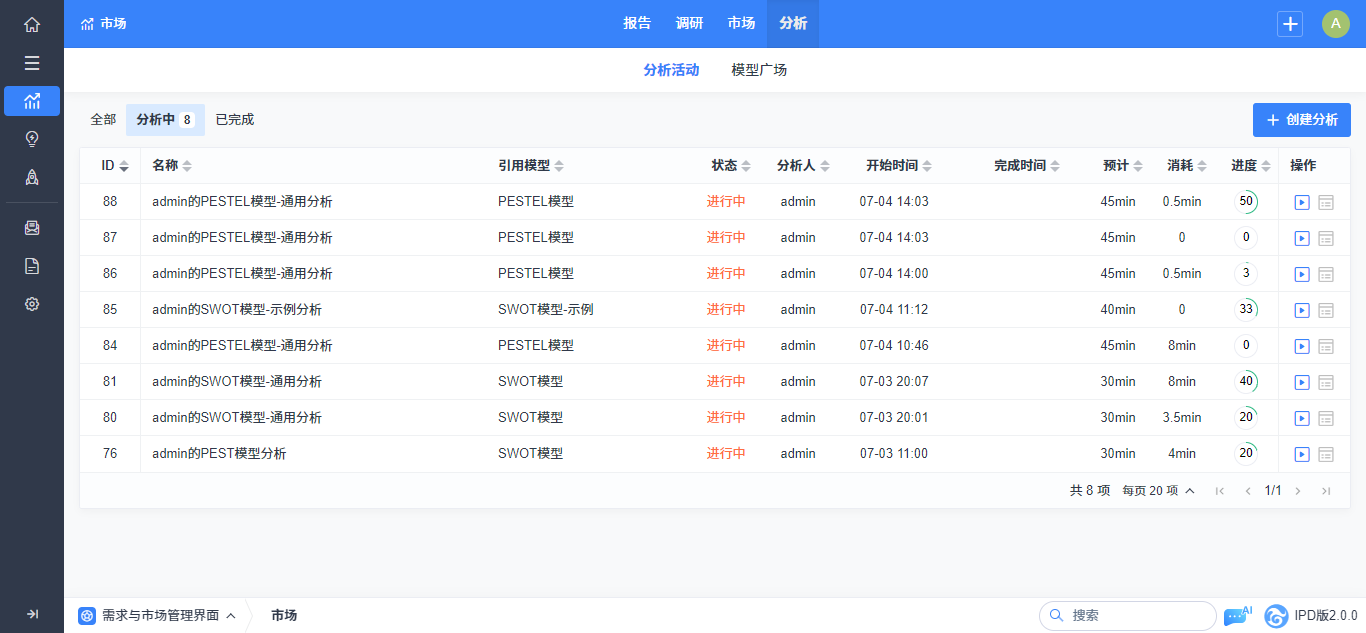
Task: Sort by 进度 column
Action: click(1249, 166)
